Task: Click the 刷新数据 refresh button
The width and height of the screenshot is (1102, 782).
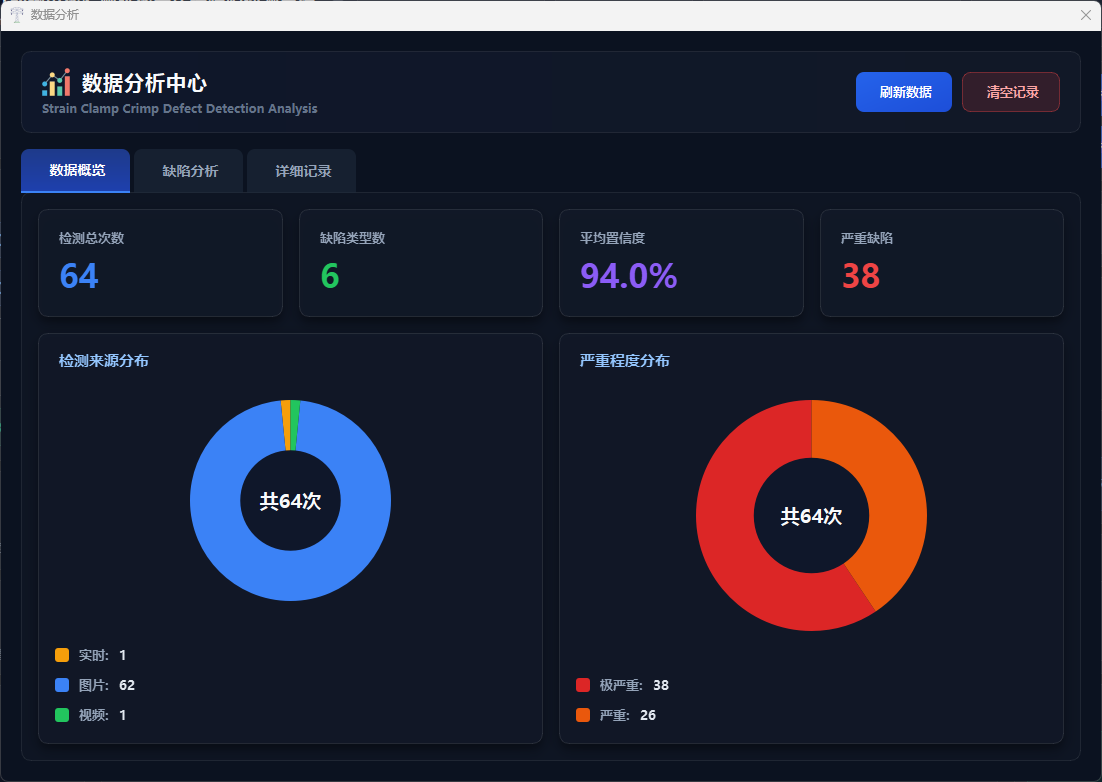Action: click(904, 92)
